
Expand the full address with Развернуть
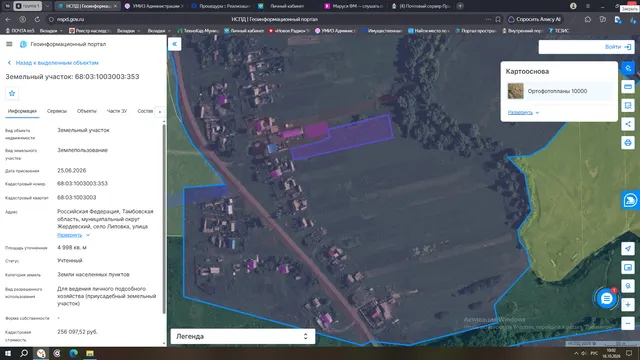(x=73, y=235)
